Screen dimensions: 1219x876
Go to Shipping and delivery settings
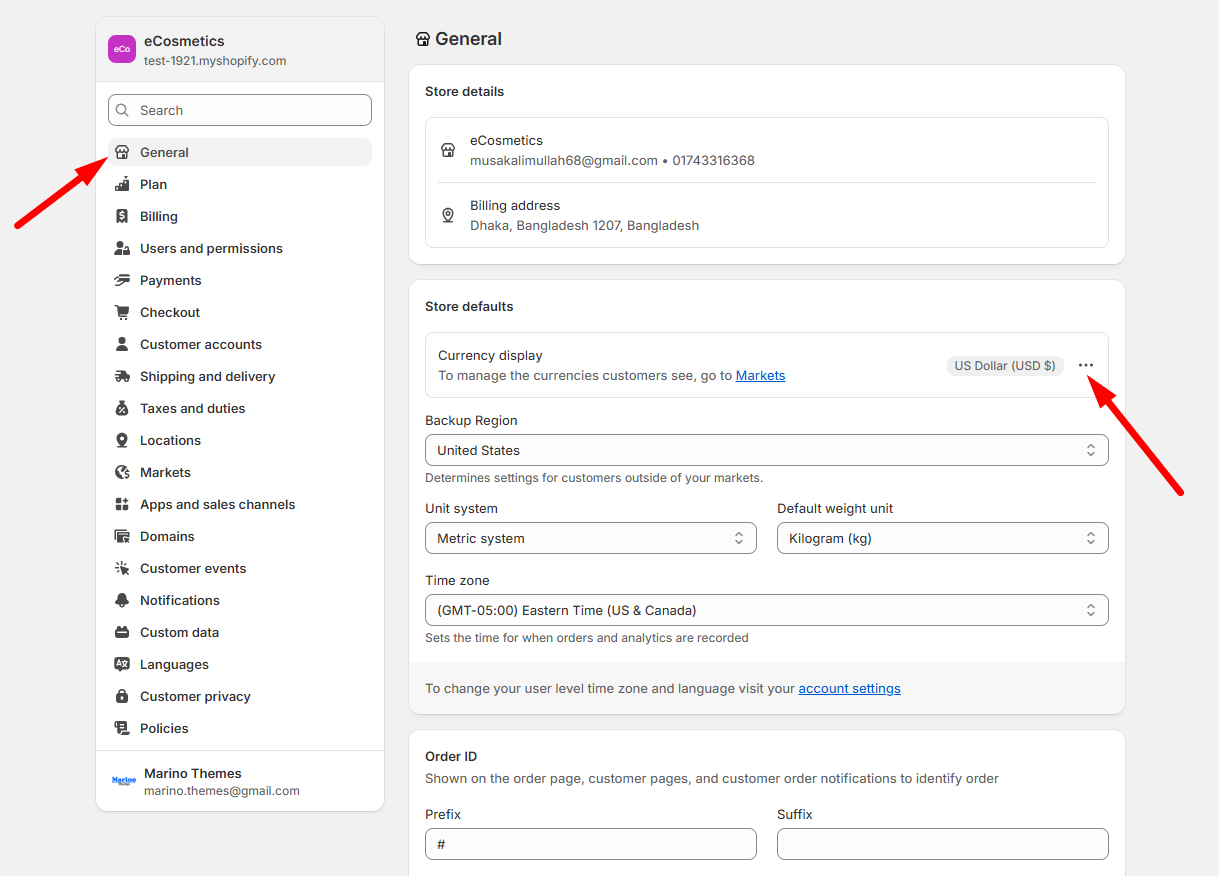pos(240,376)
